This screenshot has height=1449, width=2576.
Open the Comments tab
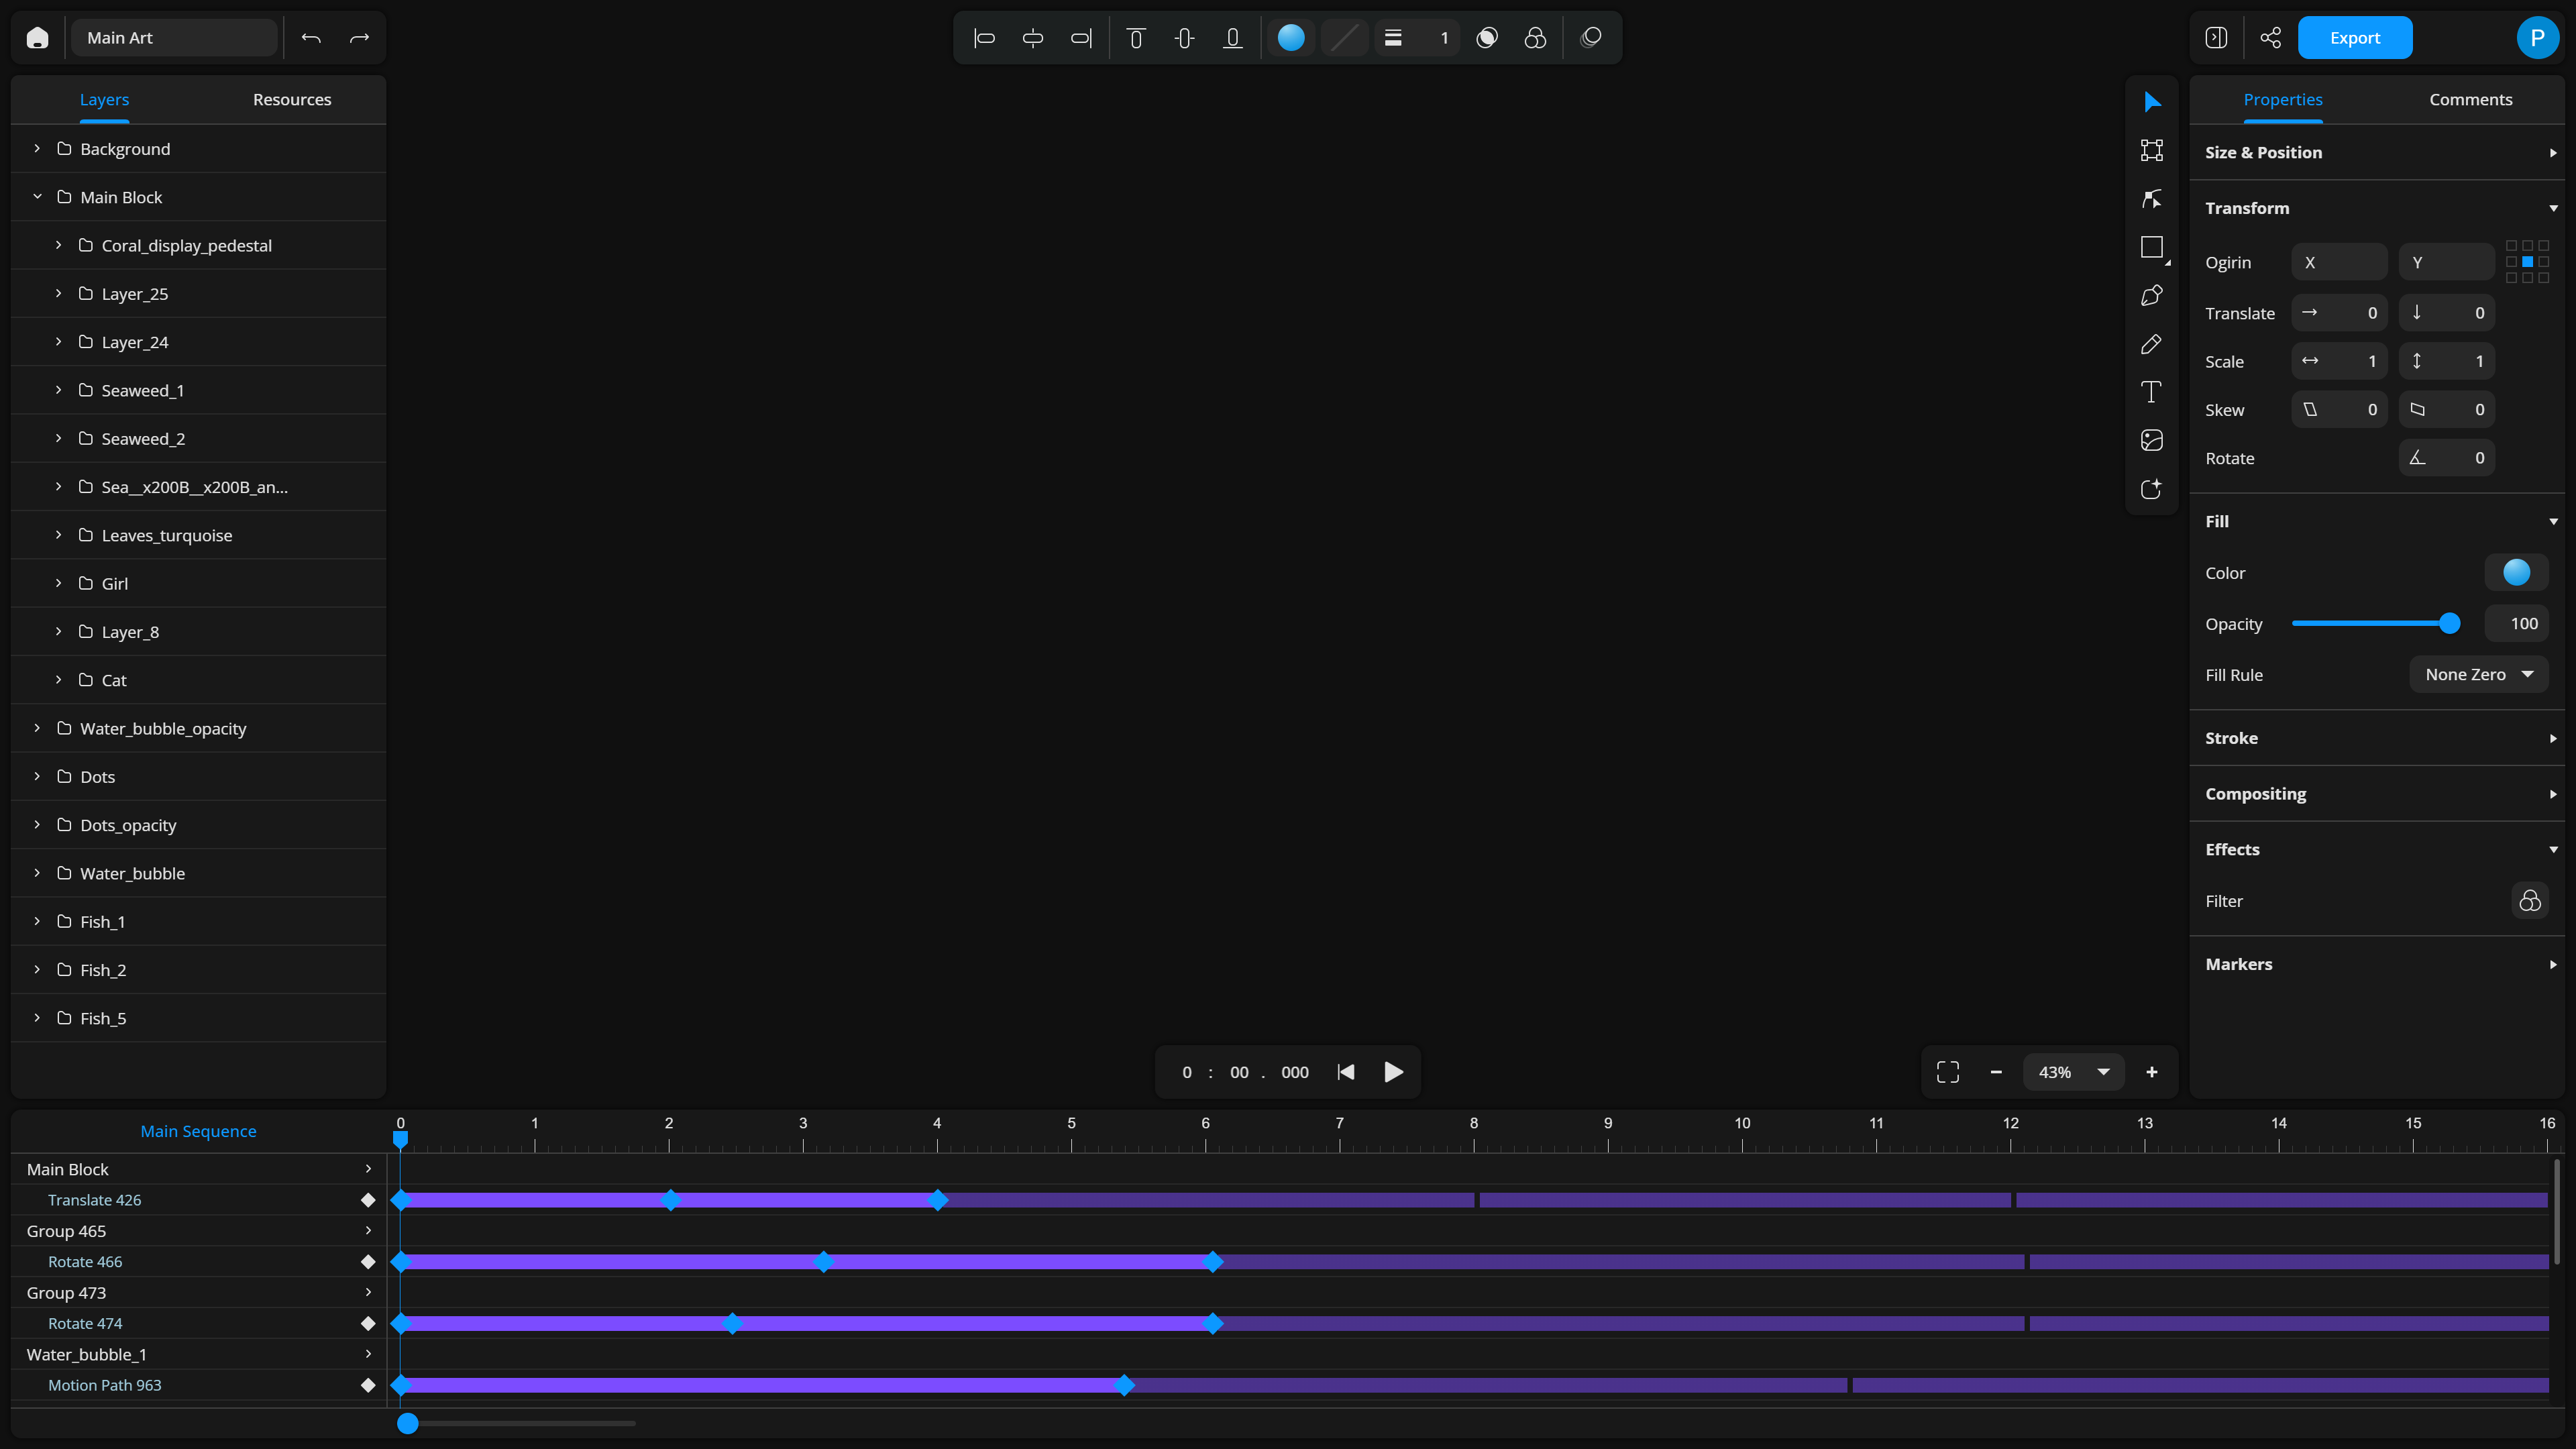click(2470, 99)
